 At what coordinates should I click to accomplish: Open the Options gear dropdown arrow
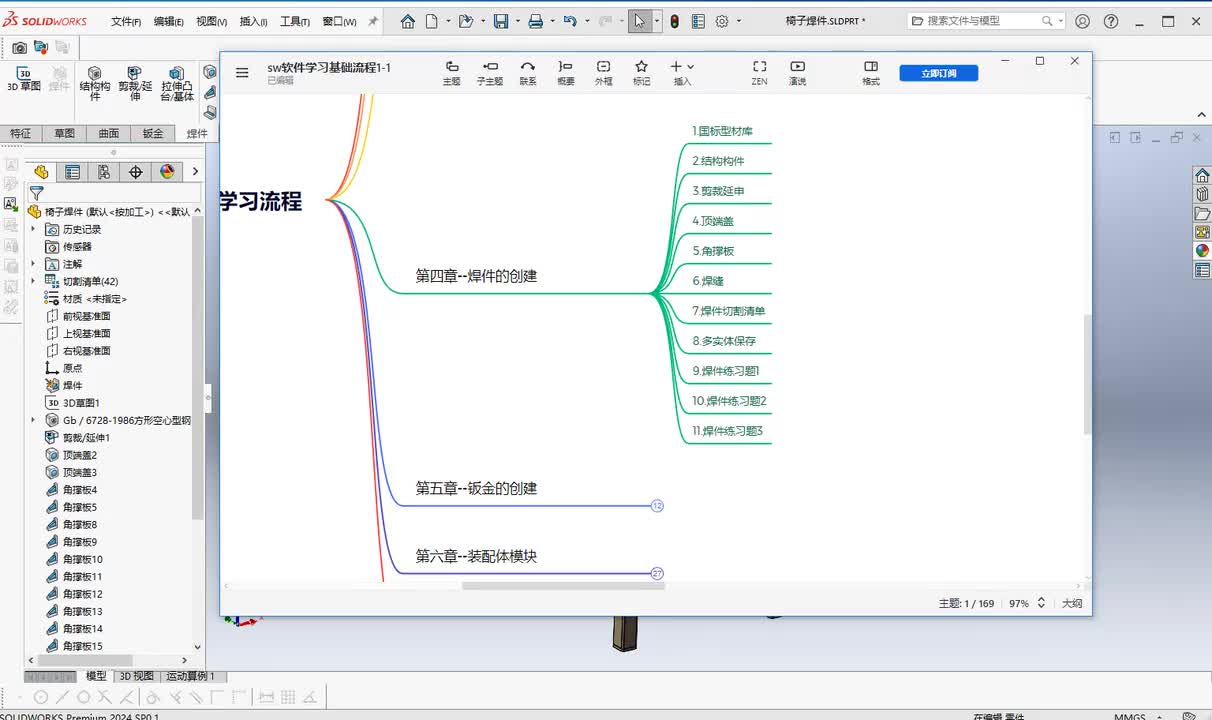point(738,21)
